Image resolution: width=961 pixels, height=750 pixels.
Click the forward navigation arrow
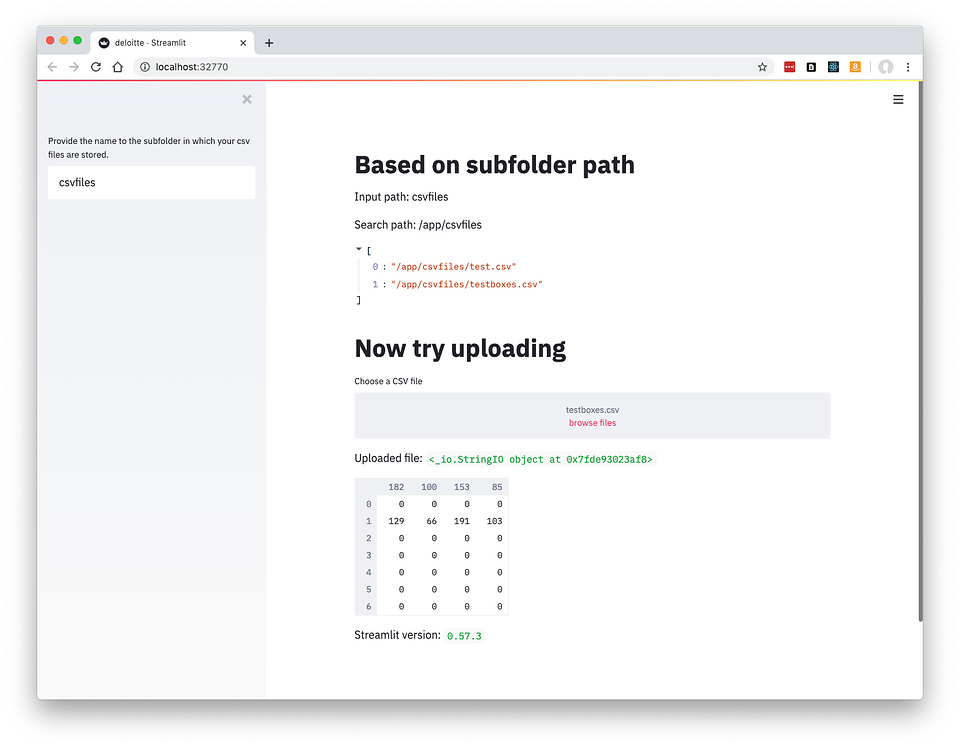click(73, 66)
